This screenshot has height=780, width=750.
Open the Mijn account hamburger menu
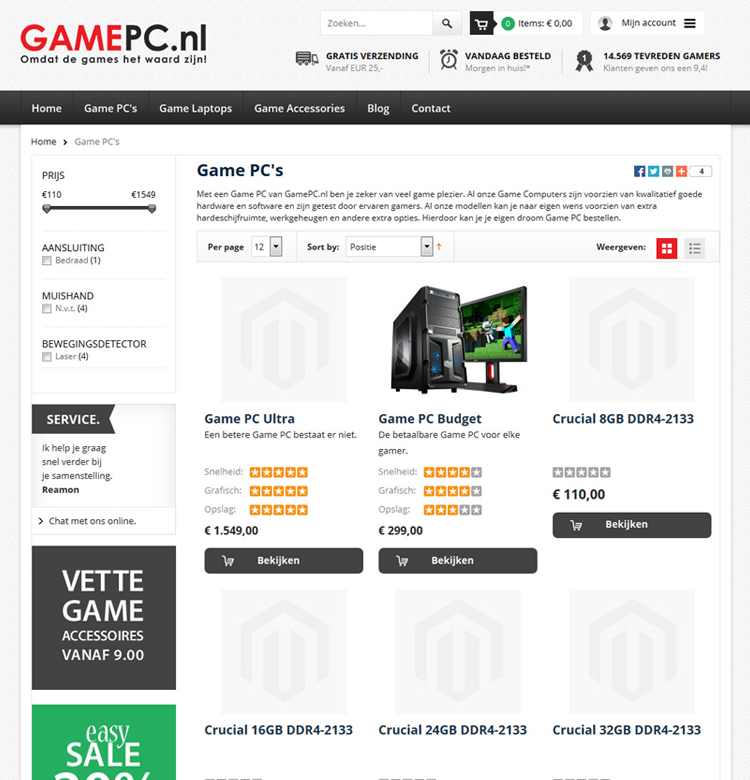pos(689,23)
